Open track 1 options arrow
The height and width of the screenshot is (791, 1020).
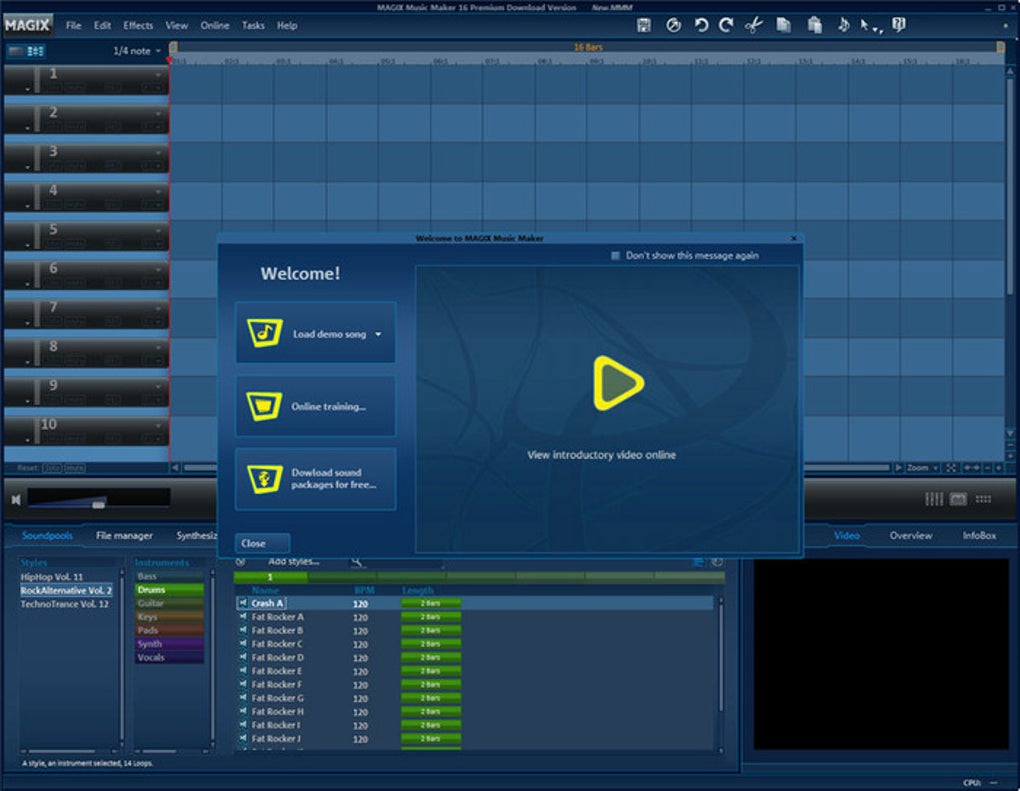[x=158, y=74]
